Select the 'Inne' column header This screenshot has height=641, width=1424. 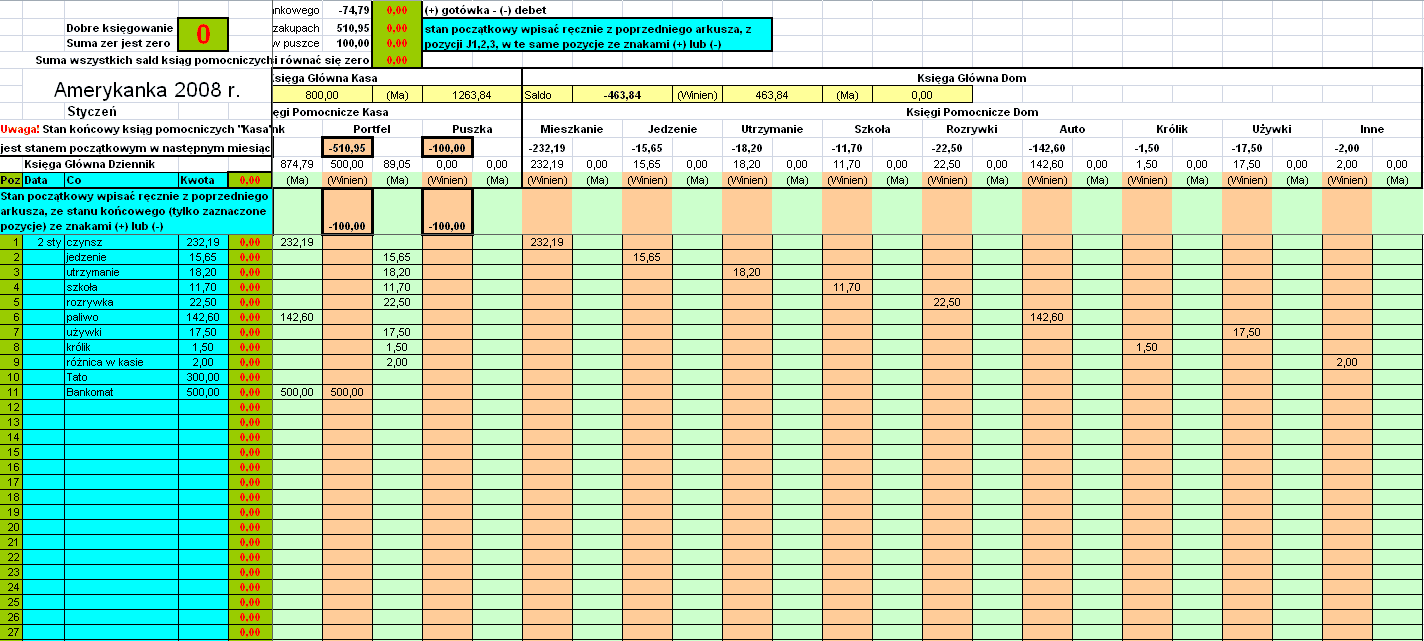tap(1372, 129)
